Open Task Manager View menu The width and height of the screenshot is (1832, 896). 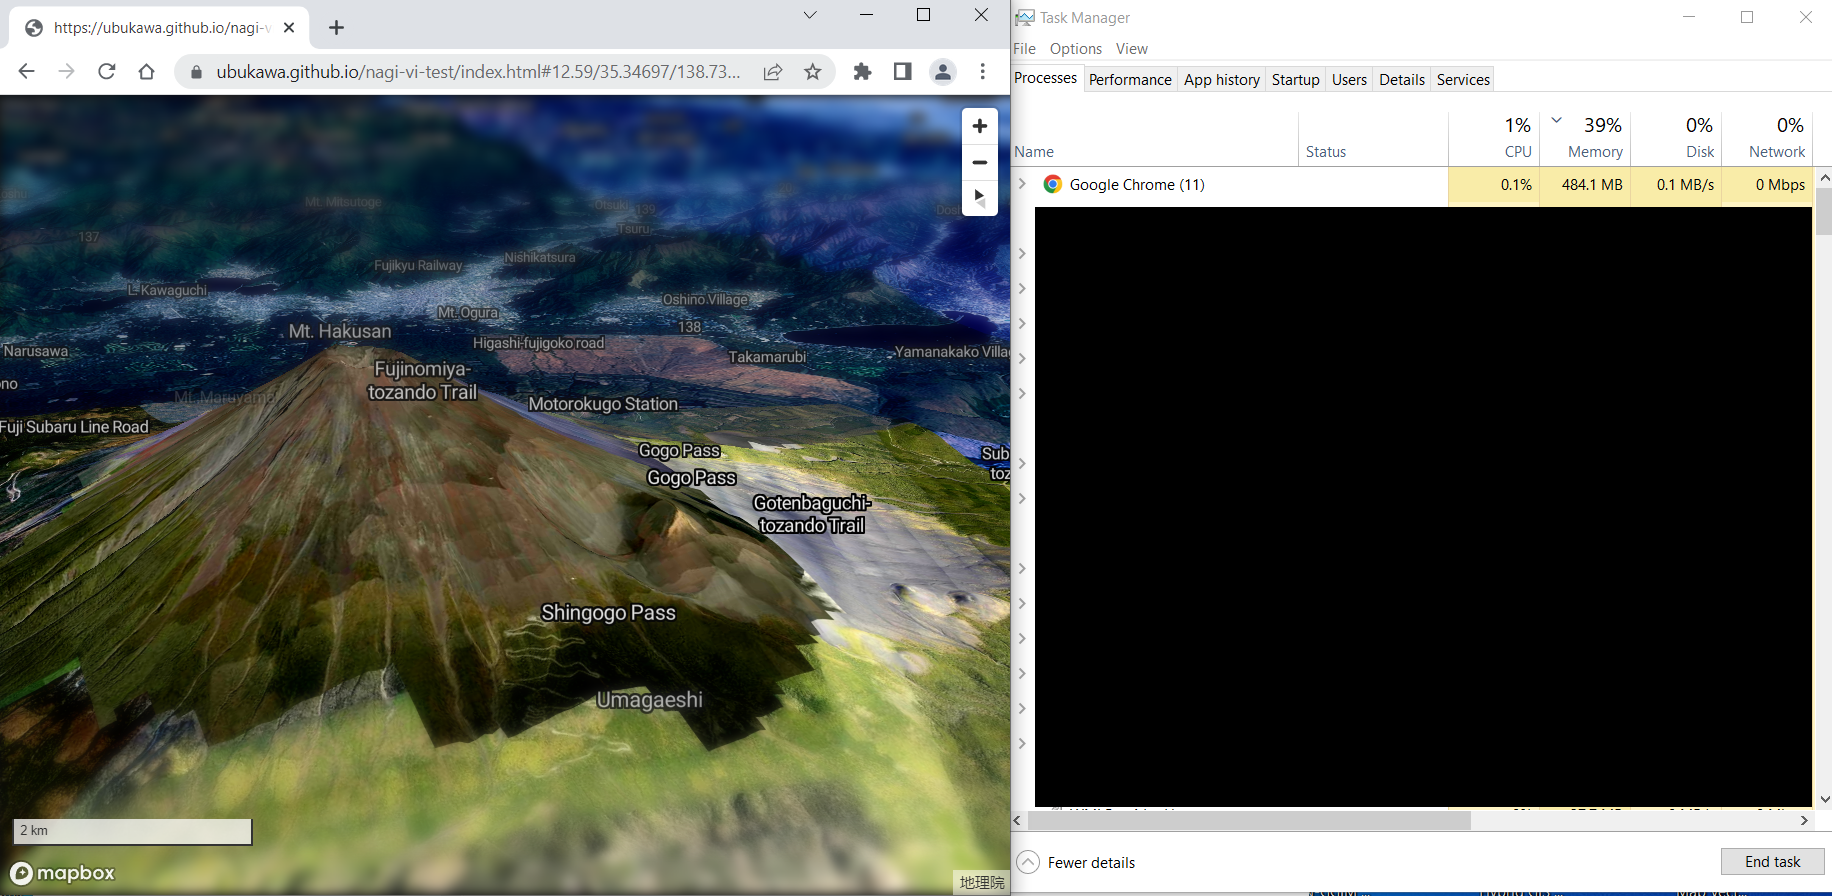1132,49
